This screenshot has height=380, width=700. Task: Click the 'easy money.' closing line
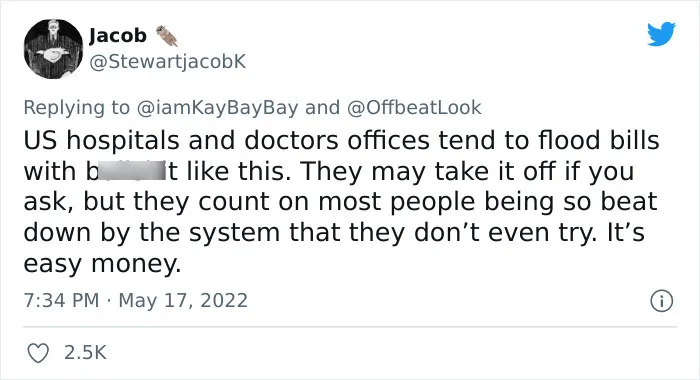pos(102,263)
